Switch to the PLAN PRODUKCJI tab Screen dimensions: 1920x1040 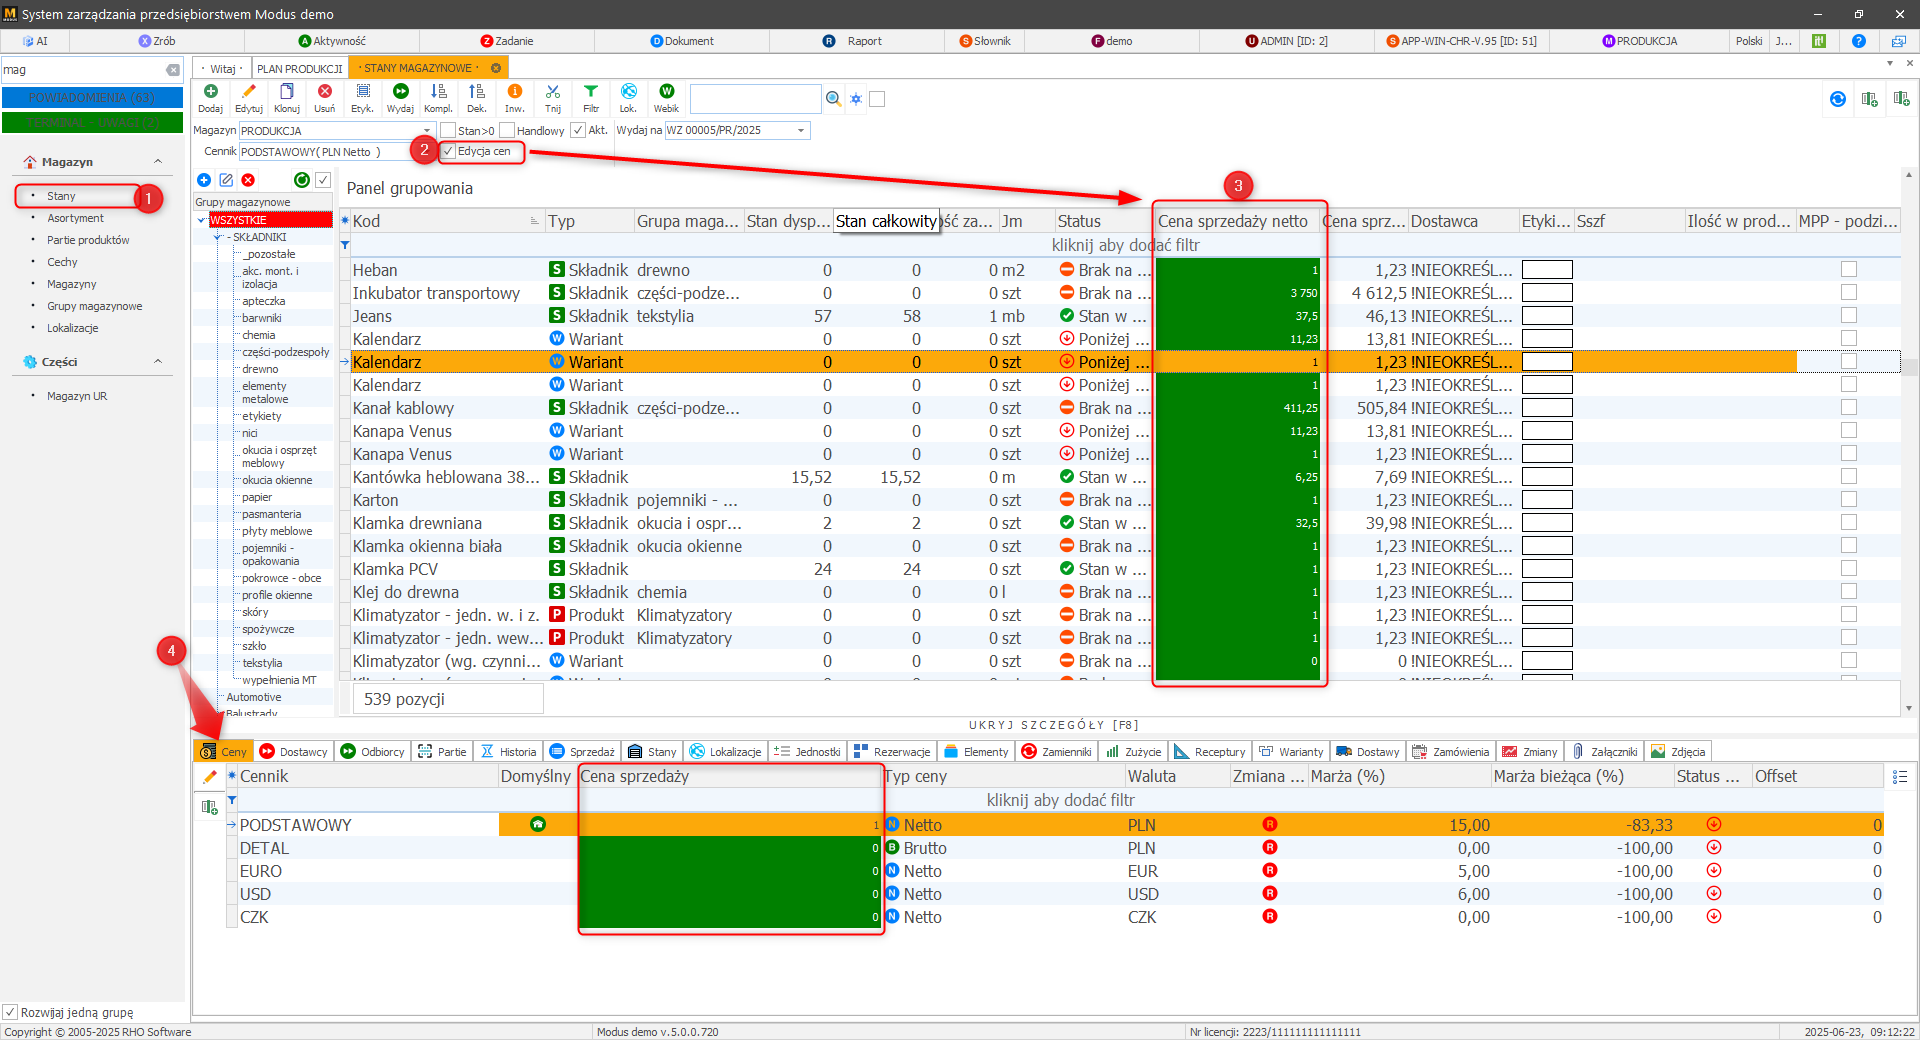299,68
